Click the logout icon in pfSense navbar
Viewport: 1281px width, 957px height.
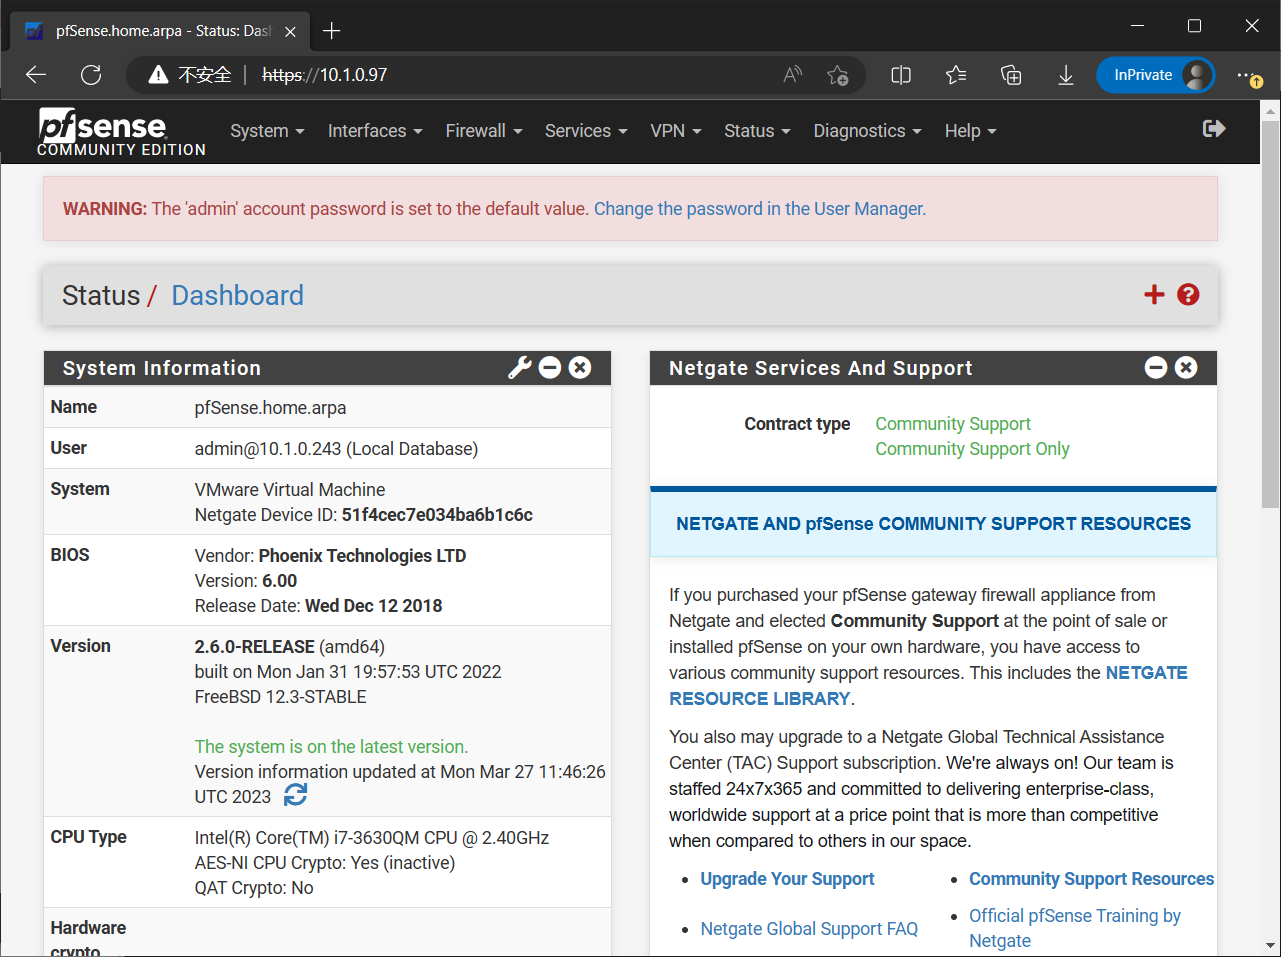click(1213, 129)
